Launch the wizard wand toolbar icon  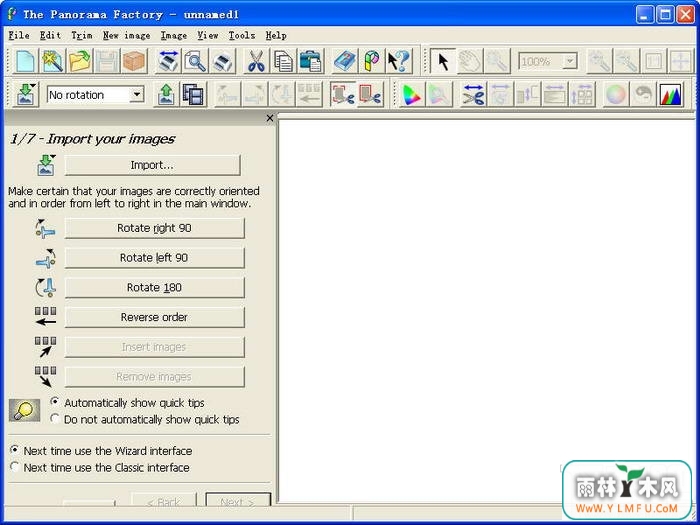[x=53, y=61]
